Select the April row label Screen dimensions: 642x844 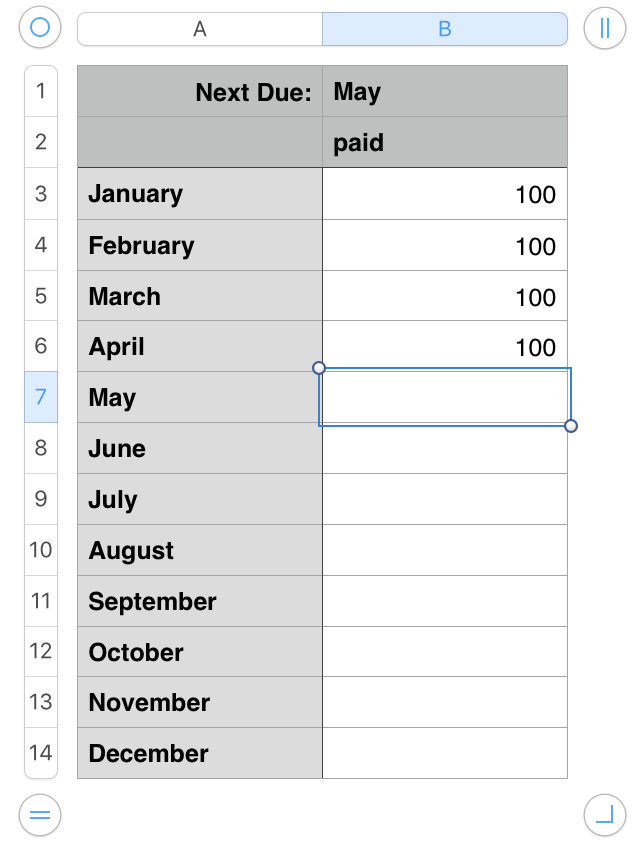[200, 347]
